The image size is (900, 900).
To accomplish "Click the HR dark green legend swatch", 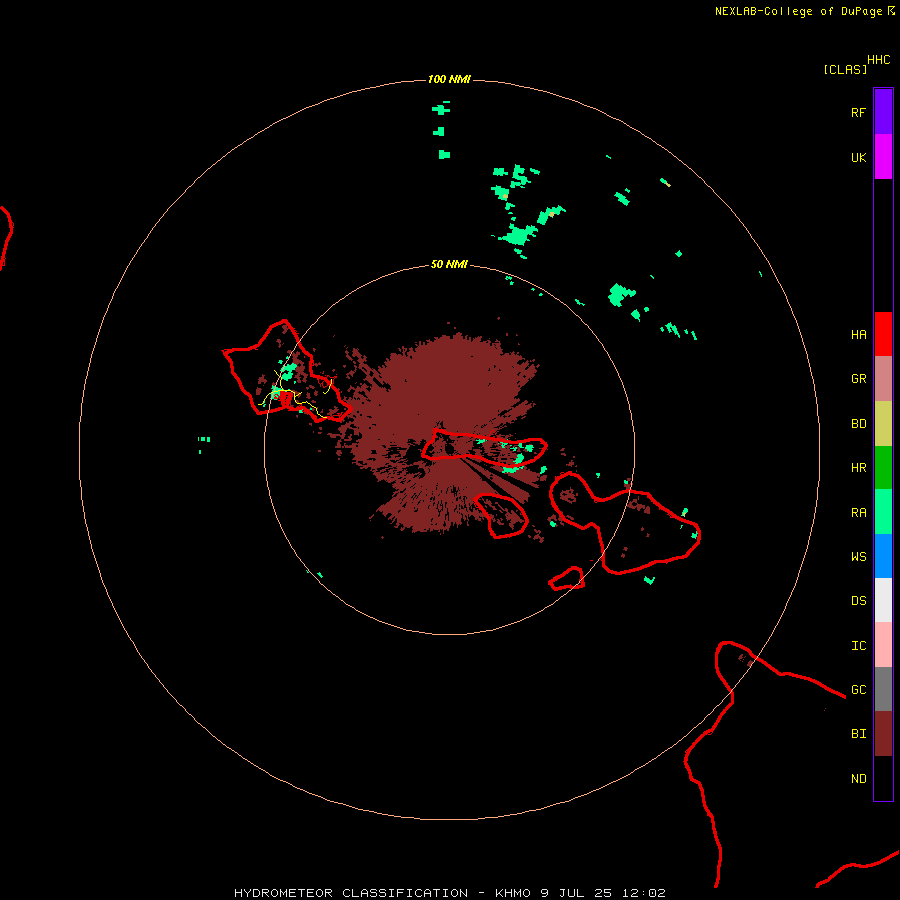I will pyautogui.click(x=883, y=468).
